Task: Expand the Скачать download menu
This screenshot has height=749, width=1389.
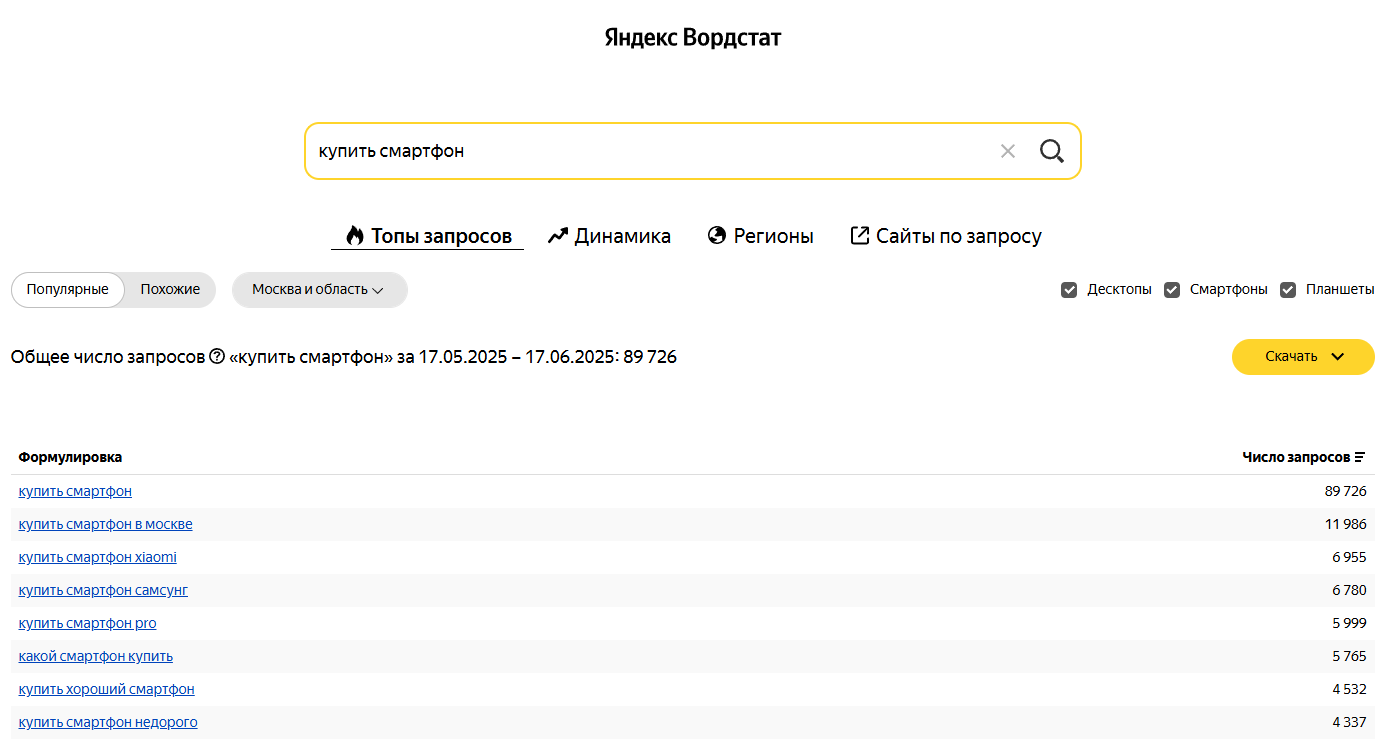Action: point(1302,357)
